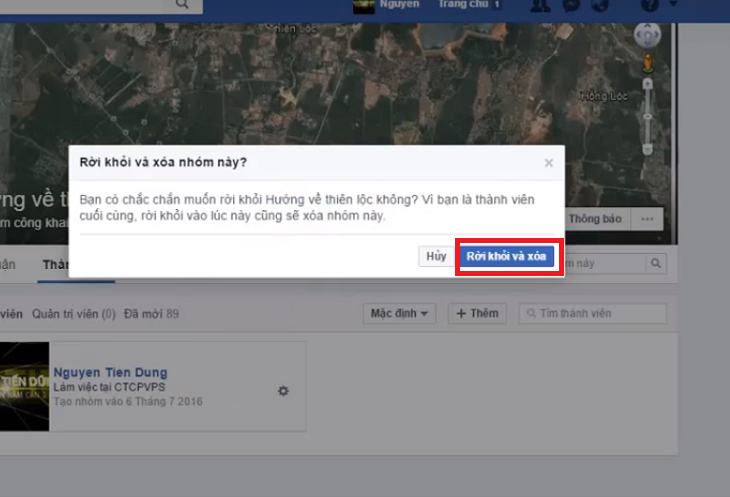Confirm with Rời khỏi và xóa button
730x497 pixels.
click(507, 256)
